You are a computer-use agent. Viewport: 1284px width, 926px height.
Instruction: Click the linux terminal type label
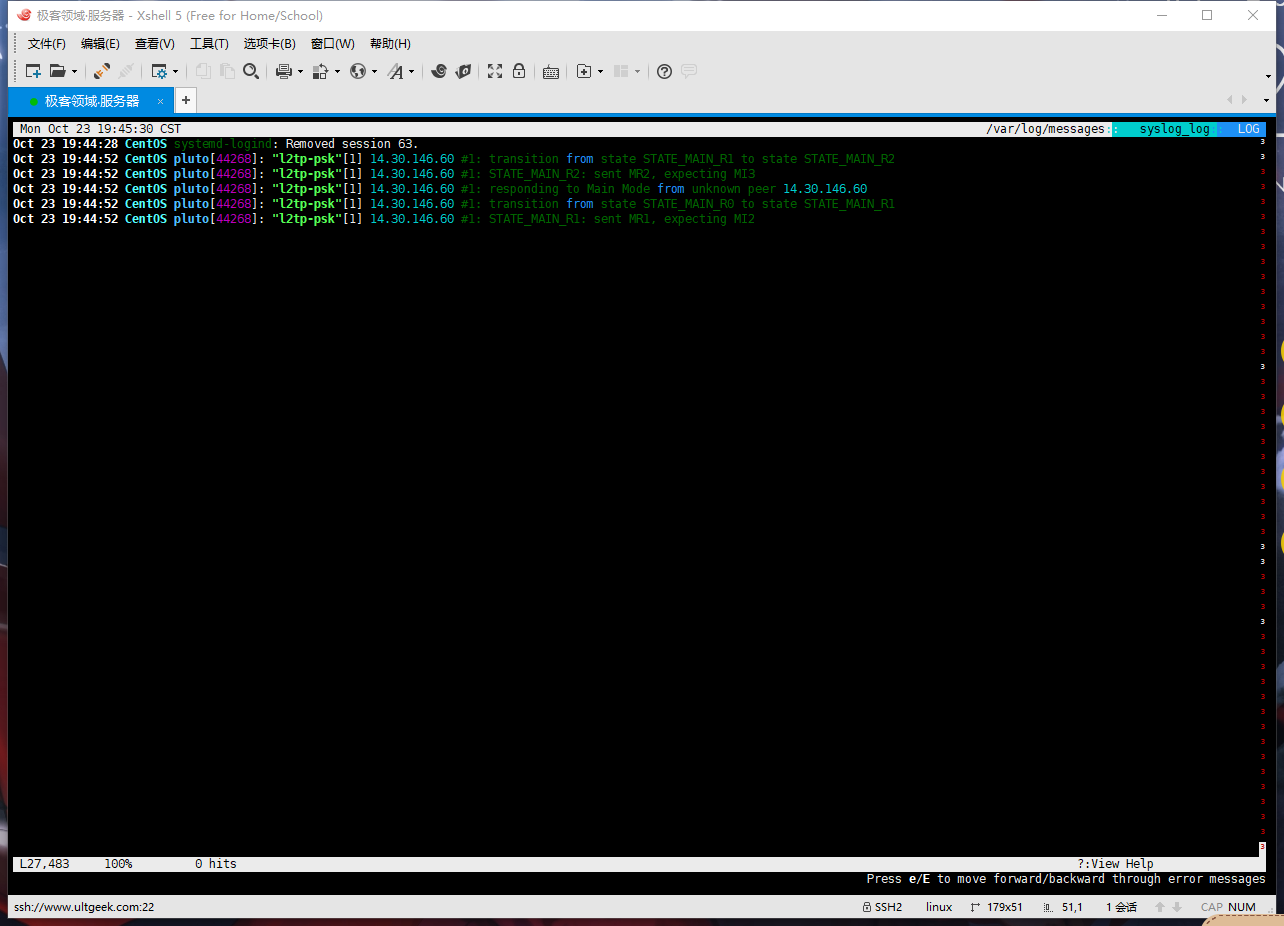[x=939, y=907]
